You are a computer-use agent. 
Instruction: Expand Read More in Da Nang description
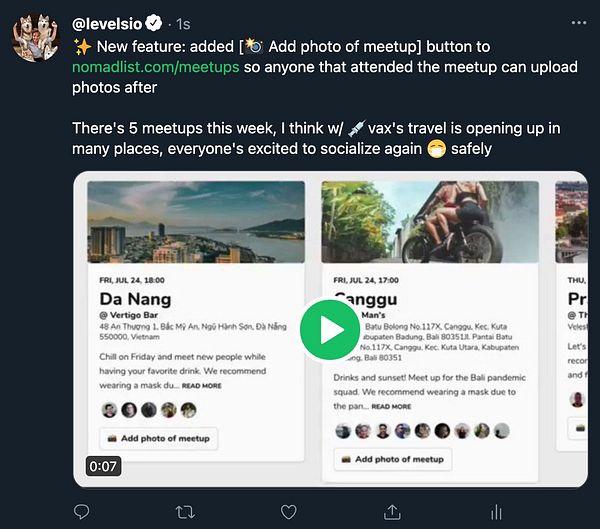click(202, 385)
